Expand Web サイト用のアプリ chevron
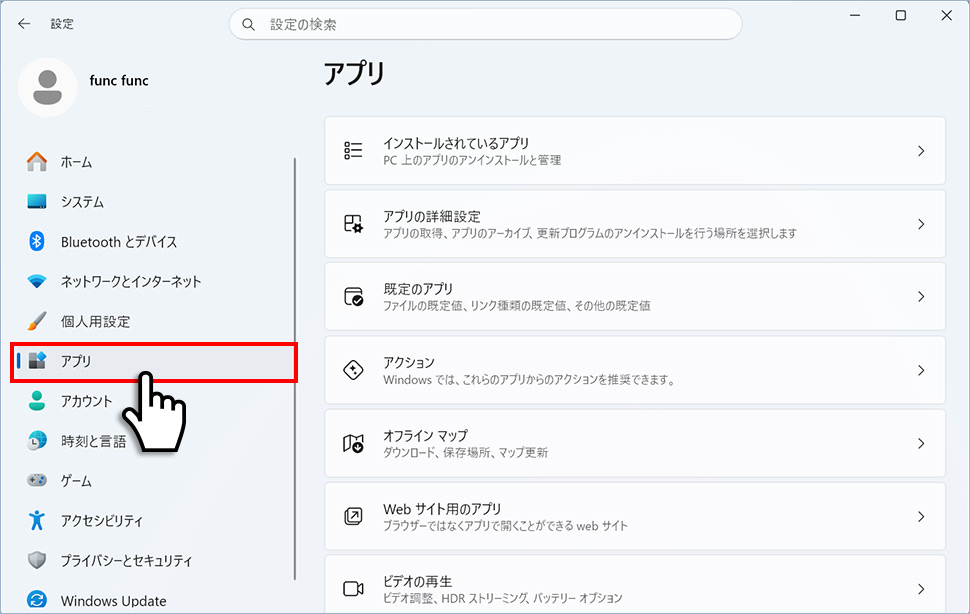The image size is (970, 614). (921, 516)
